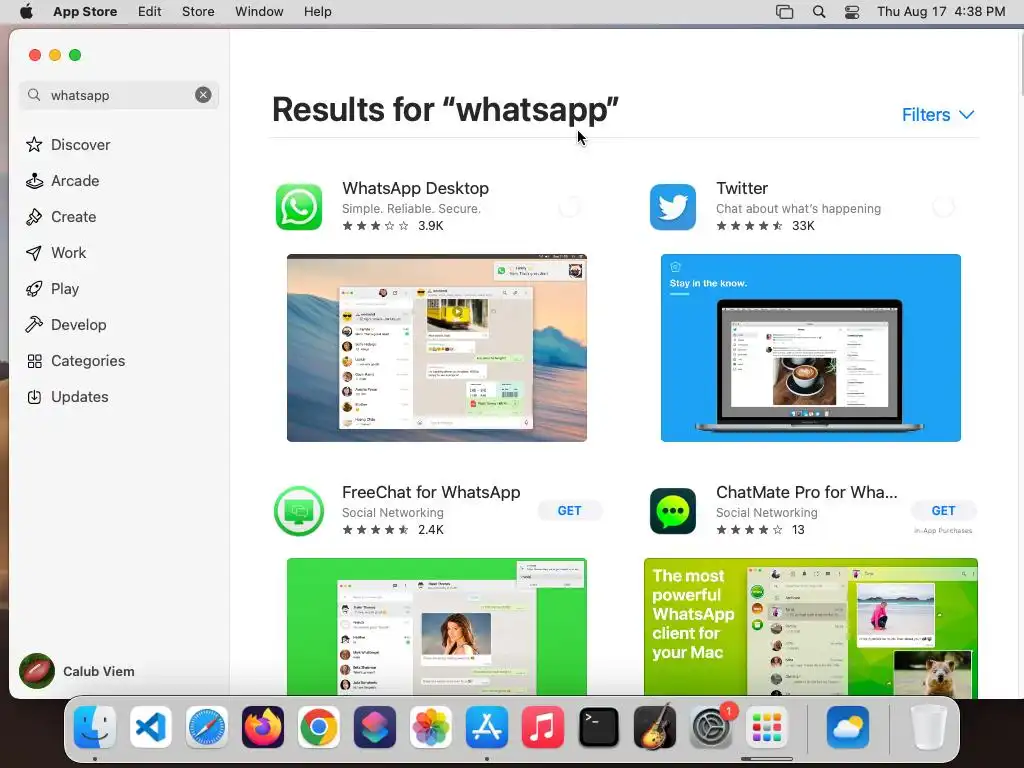Click the date and time in menu bar
This screenshot has height=768, width=1024.
pos(941,12)
